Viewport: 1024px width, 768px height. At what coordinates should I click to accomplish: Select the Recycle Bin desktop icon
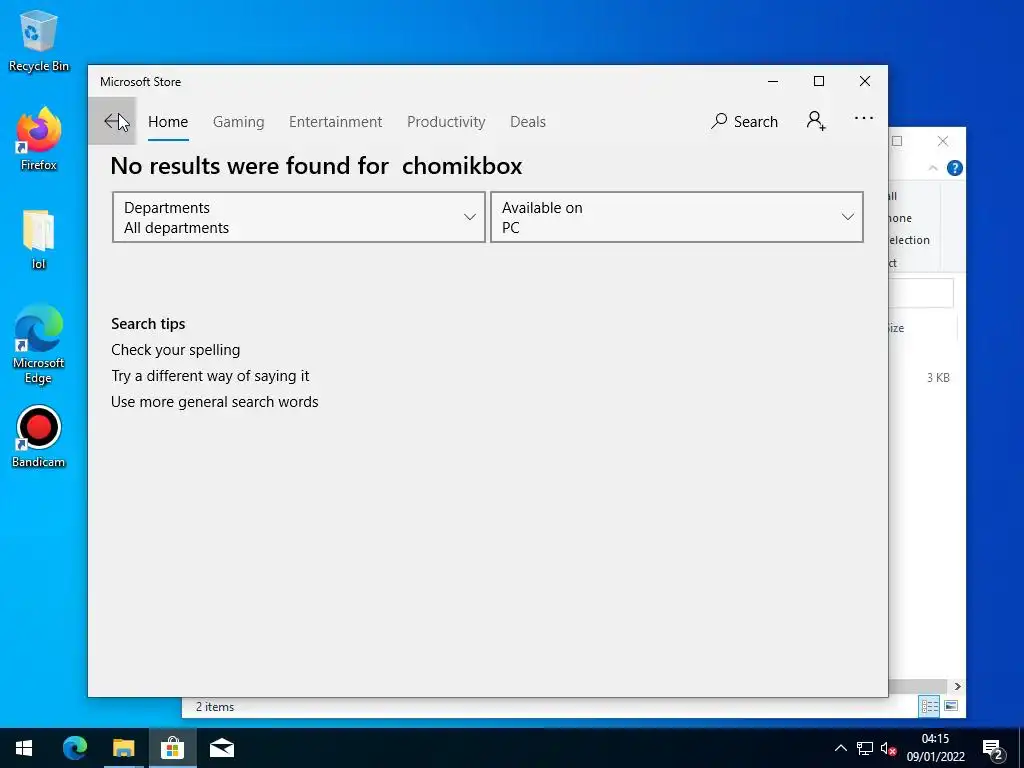39,41
